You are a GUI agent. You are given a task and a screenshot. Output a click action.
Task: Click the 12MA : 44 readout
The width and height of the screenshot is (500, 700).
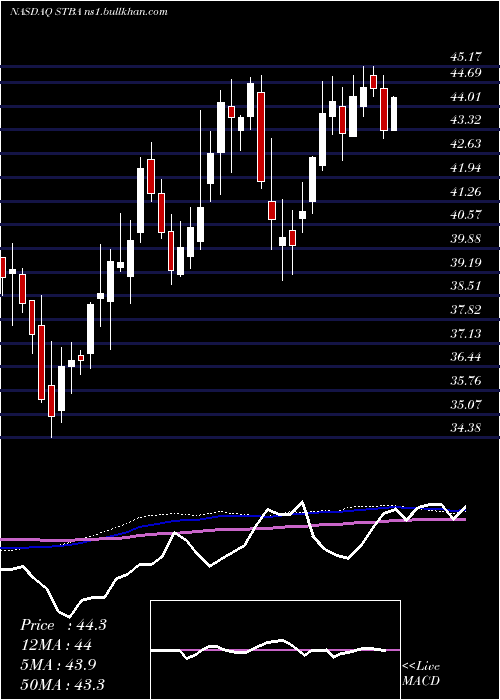coord(56,645)
